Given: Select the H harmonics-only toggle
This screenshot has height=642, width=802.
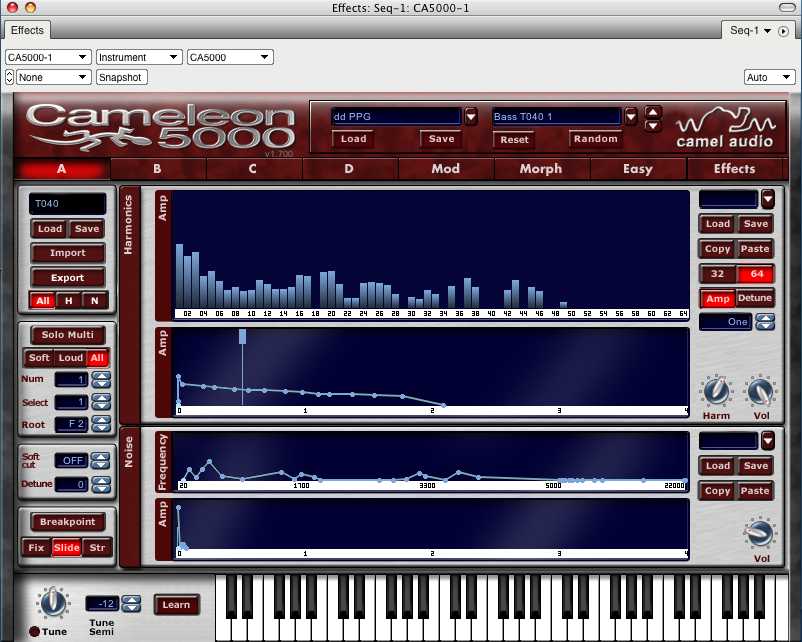Looking at the screenshot, I should pyautogui.click(x=69, y=301).
